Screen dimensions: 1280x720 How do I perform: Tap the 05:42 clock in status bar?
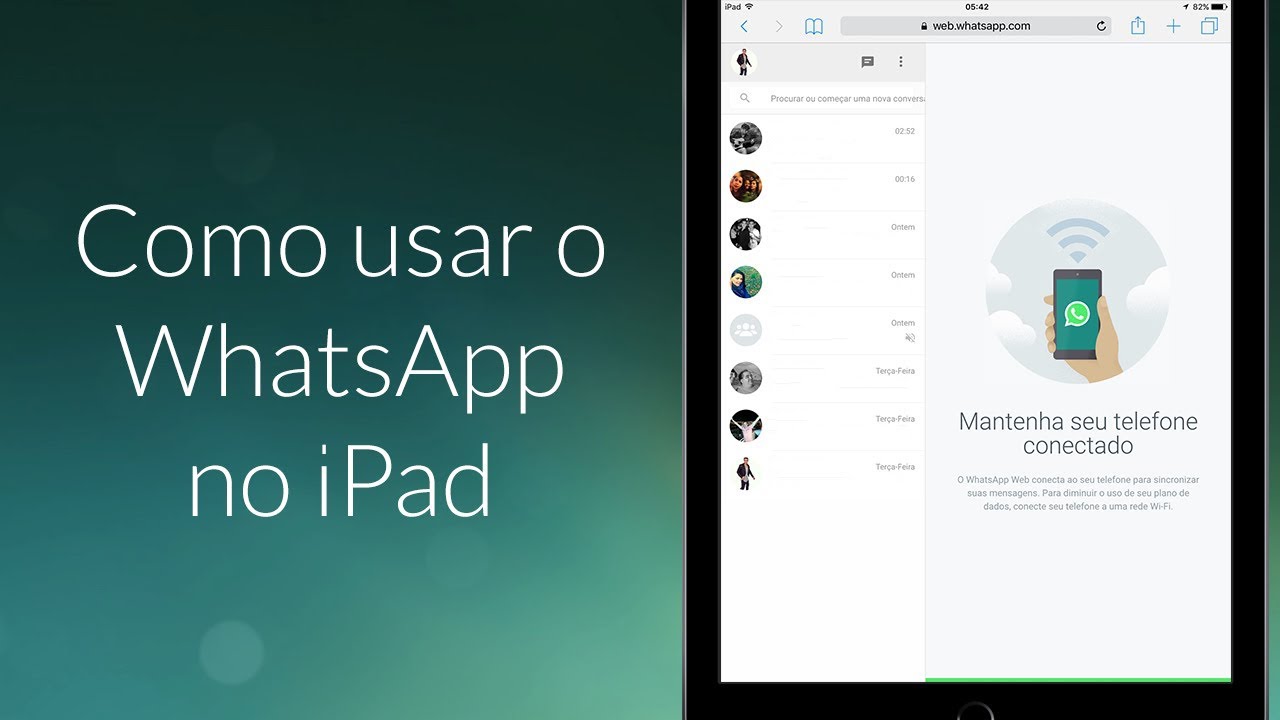977,7
